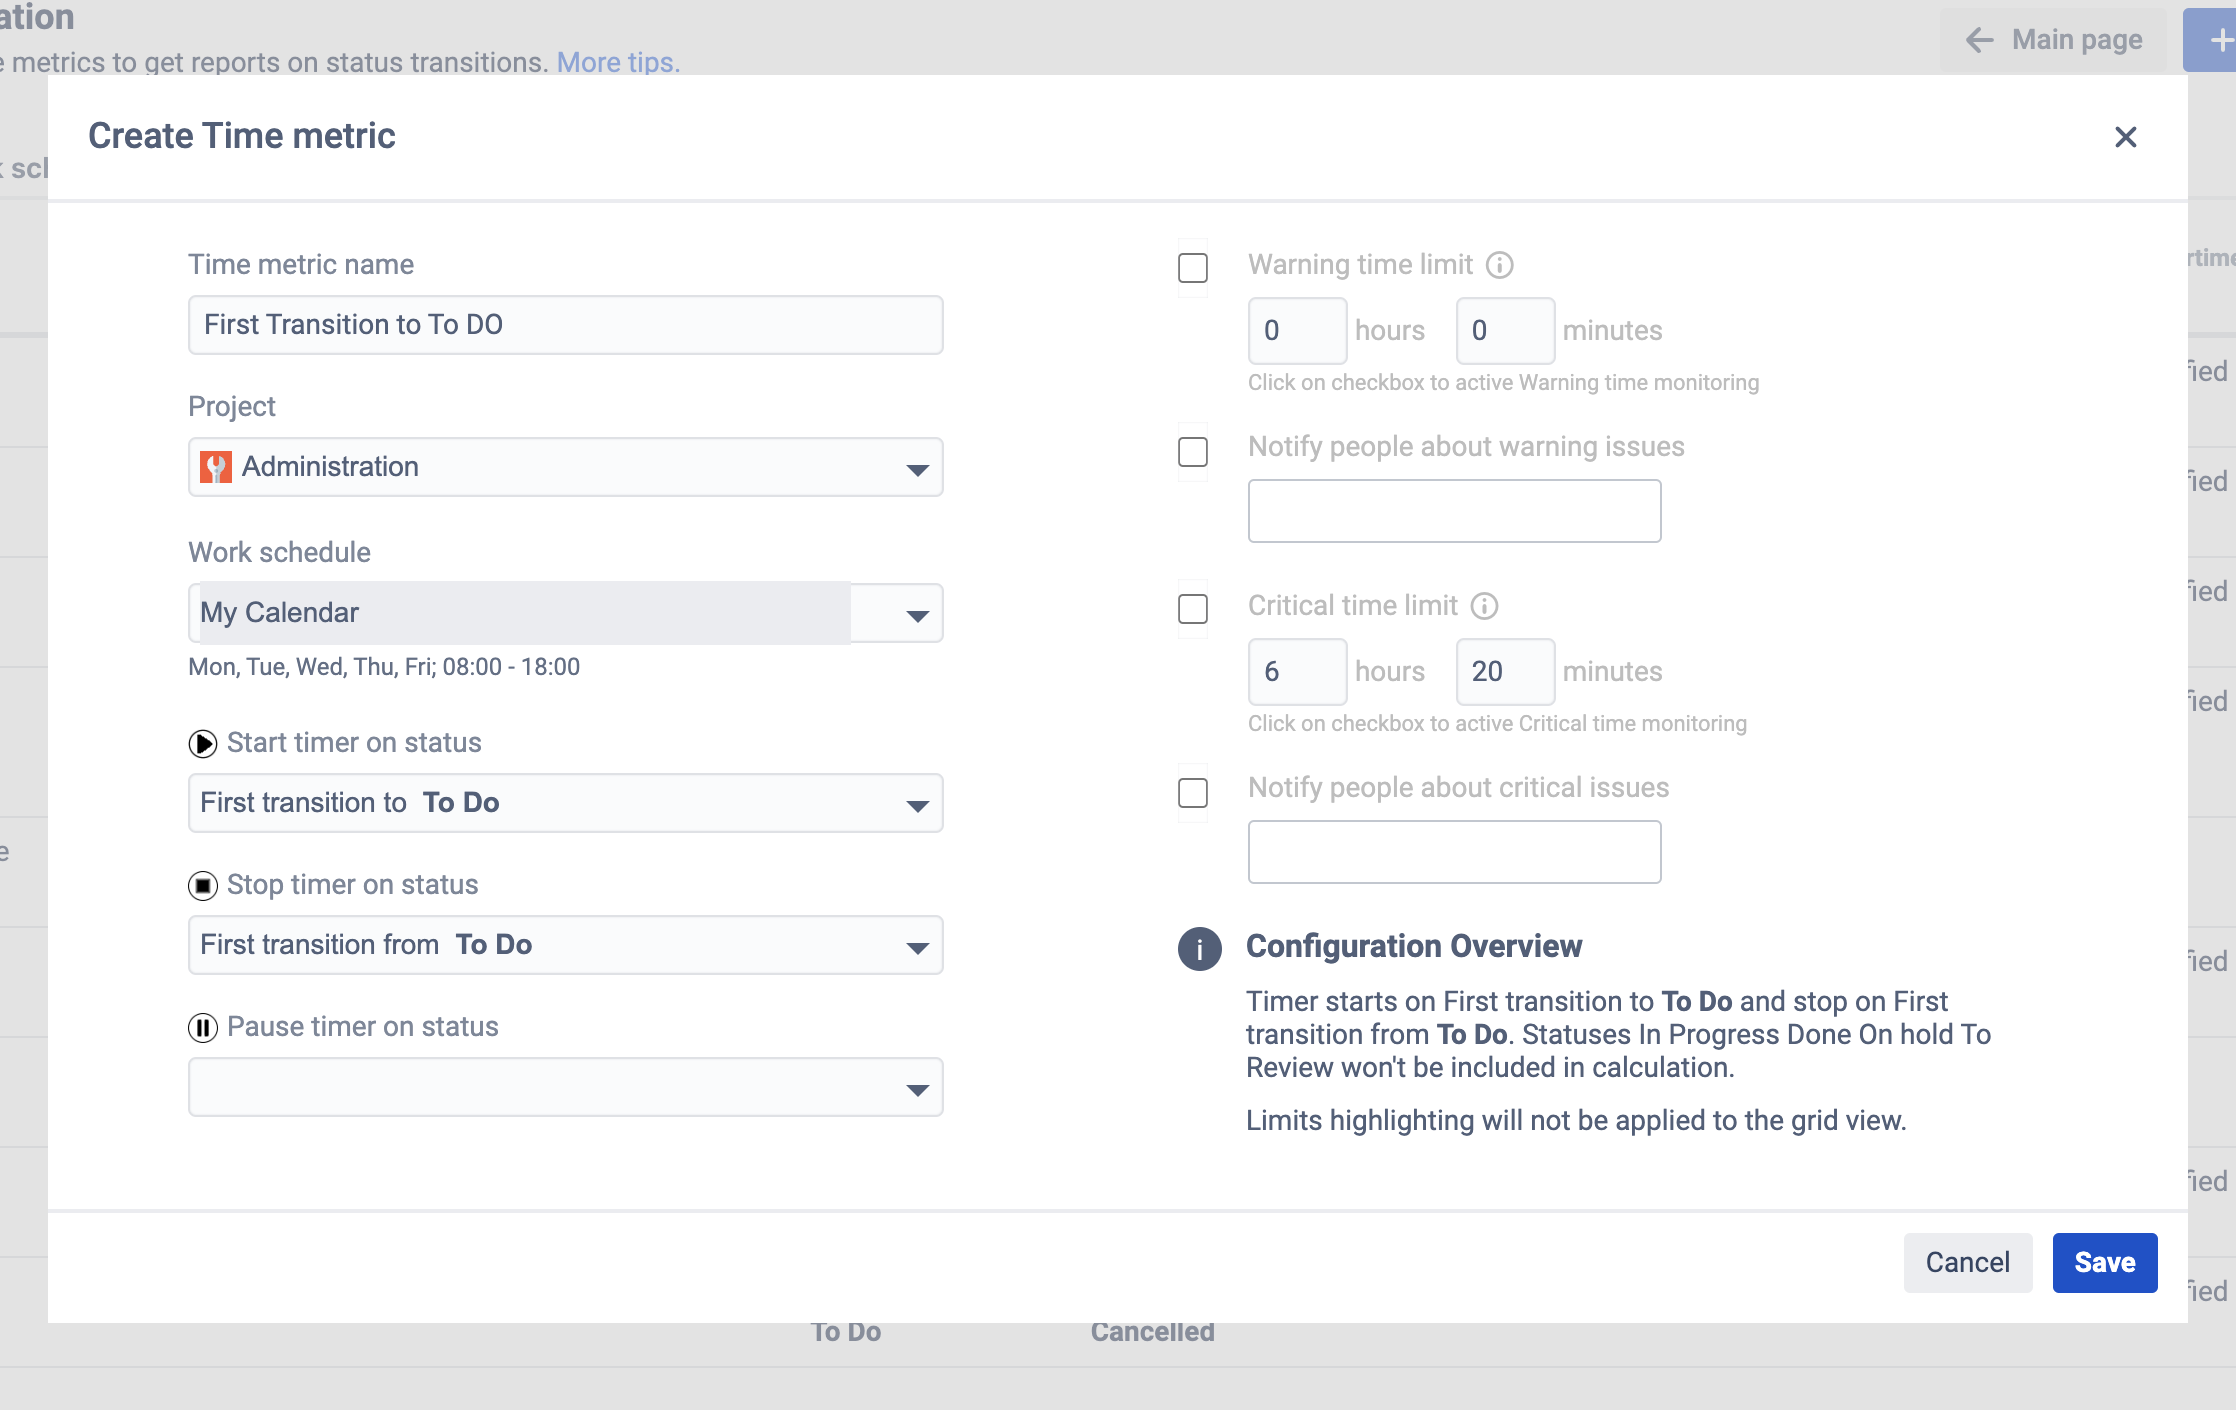Image resolution: width=2236 pixels, height=1410 pixels.
Task: Click the Critical time limit info icon
Action: pyautogui.click(x=1484, y=606)
